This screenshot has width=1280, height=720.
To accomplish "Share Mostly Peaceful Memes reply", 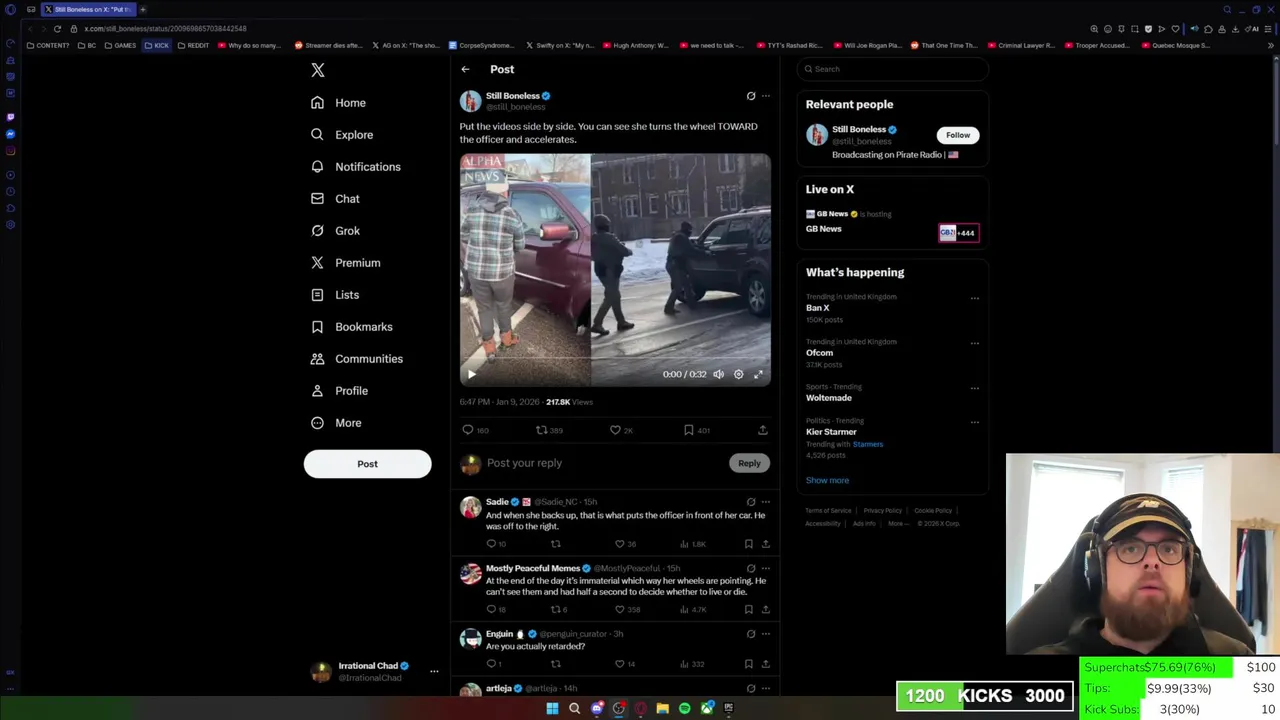I will 766,609.
